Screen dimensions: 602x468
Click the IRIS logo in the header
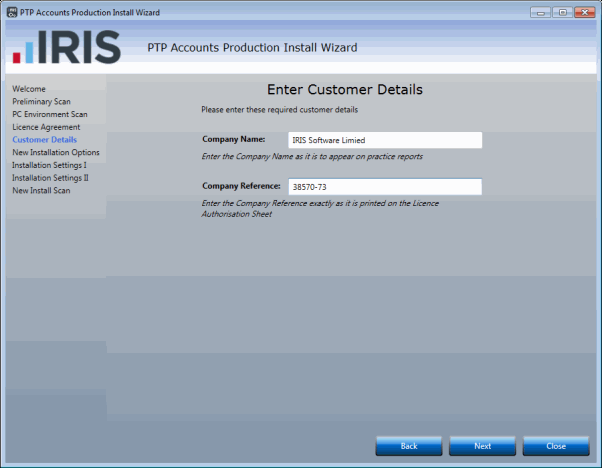[x=67, y=47]
